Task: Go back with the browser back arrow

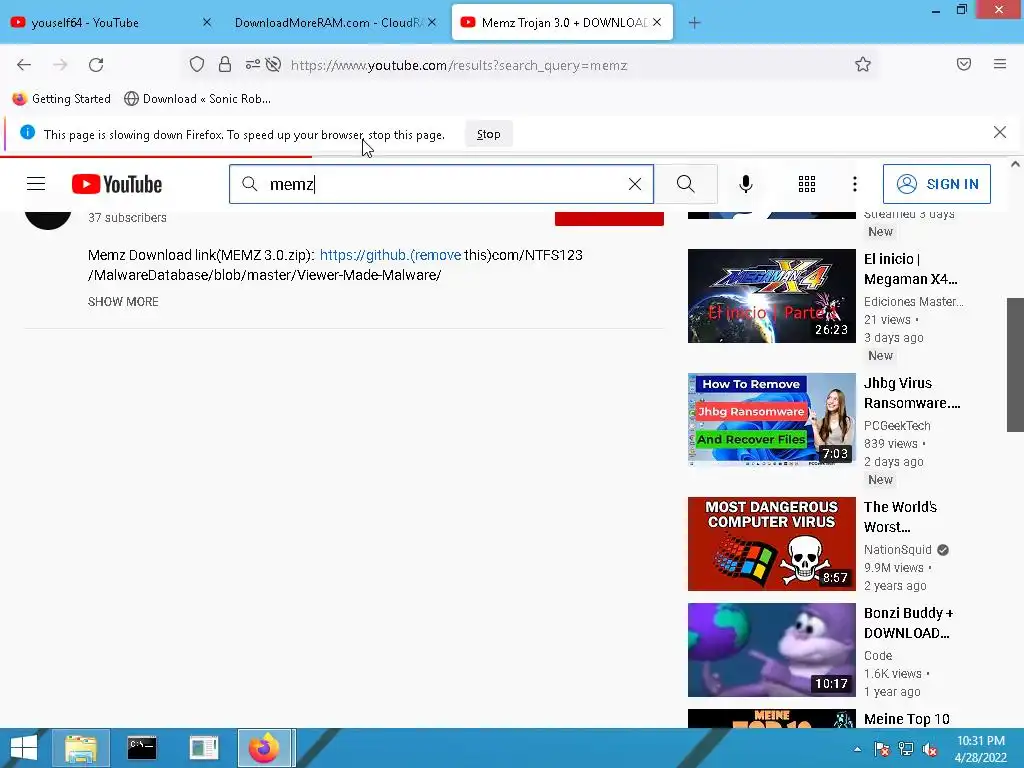Action: point(24,65)
